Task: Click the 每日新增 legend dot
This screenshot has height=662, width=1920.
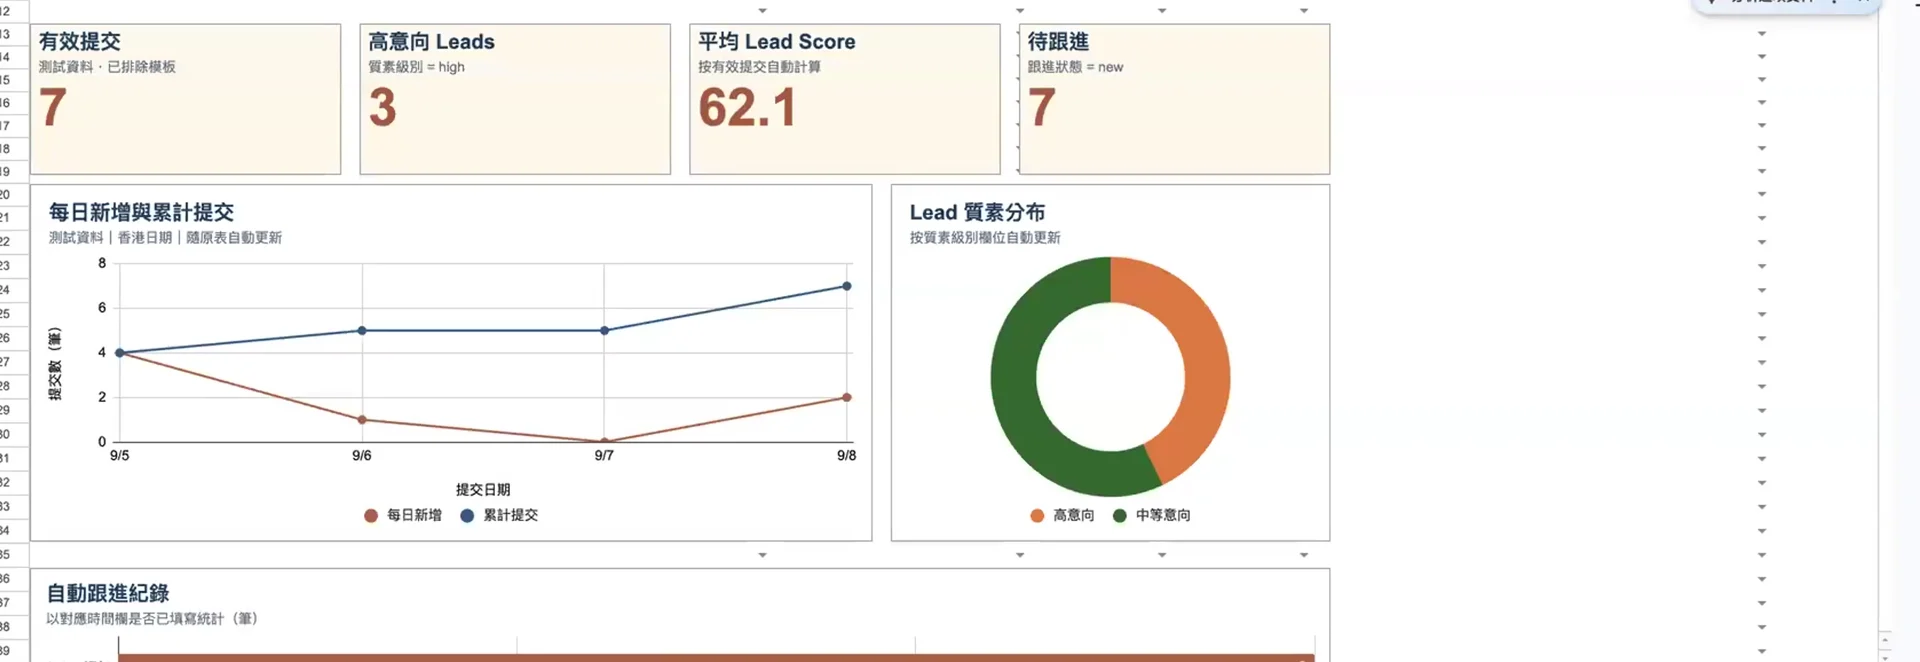Action: (371, 516)
